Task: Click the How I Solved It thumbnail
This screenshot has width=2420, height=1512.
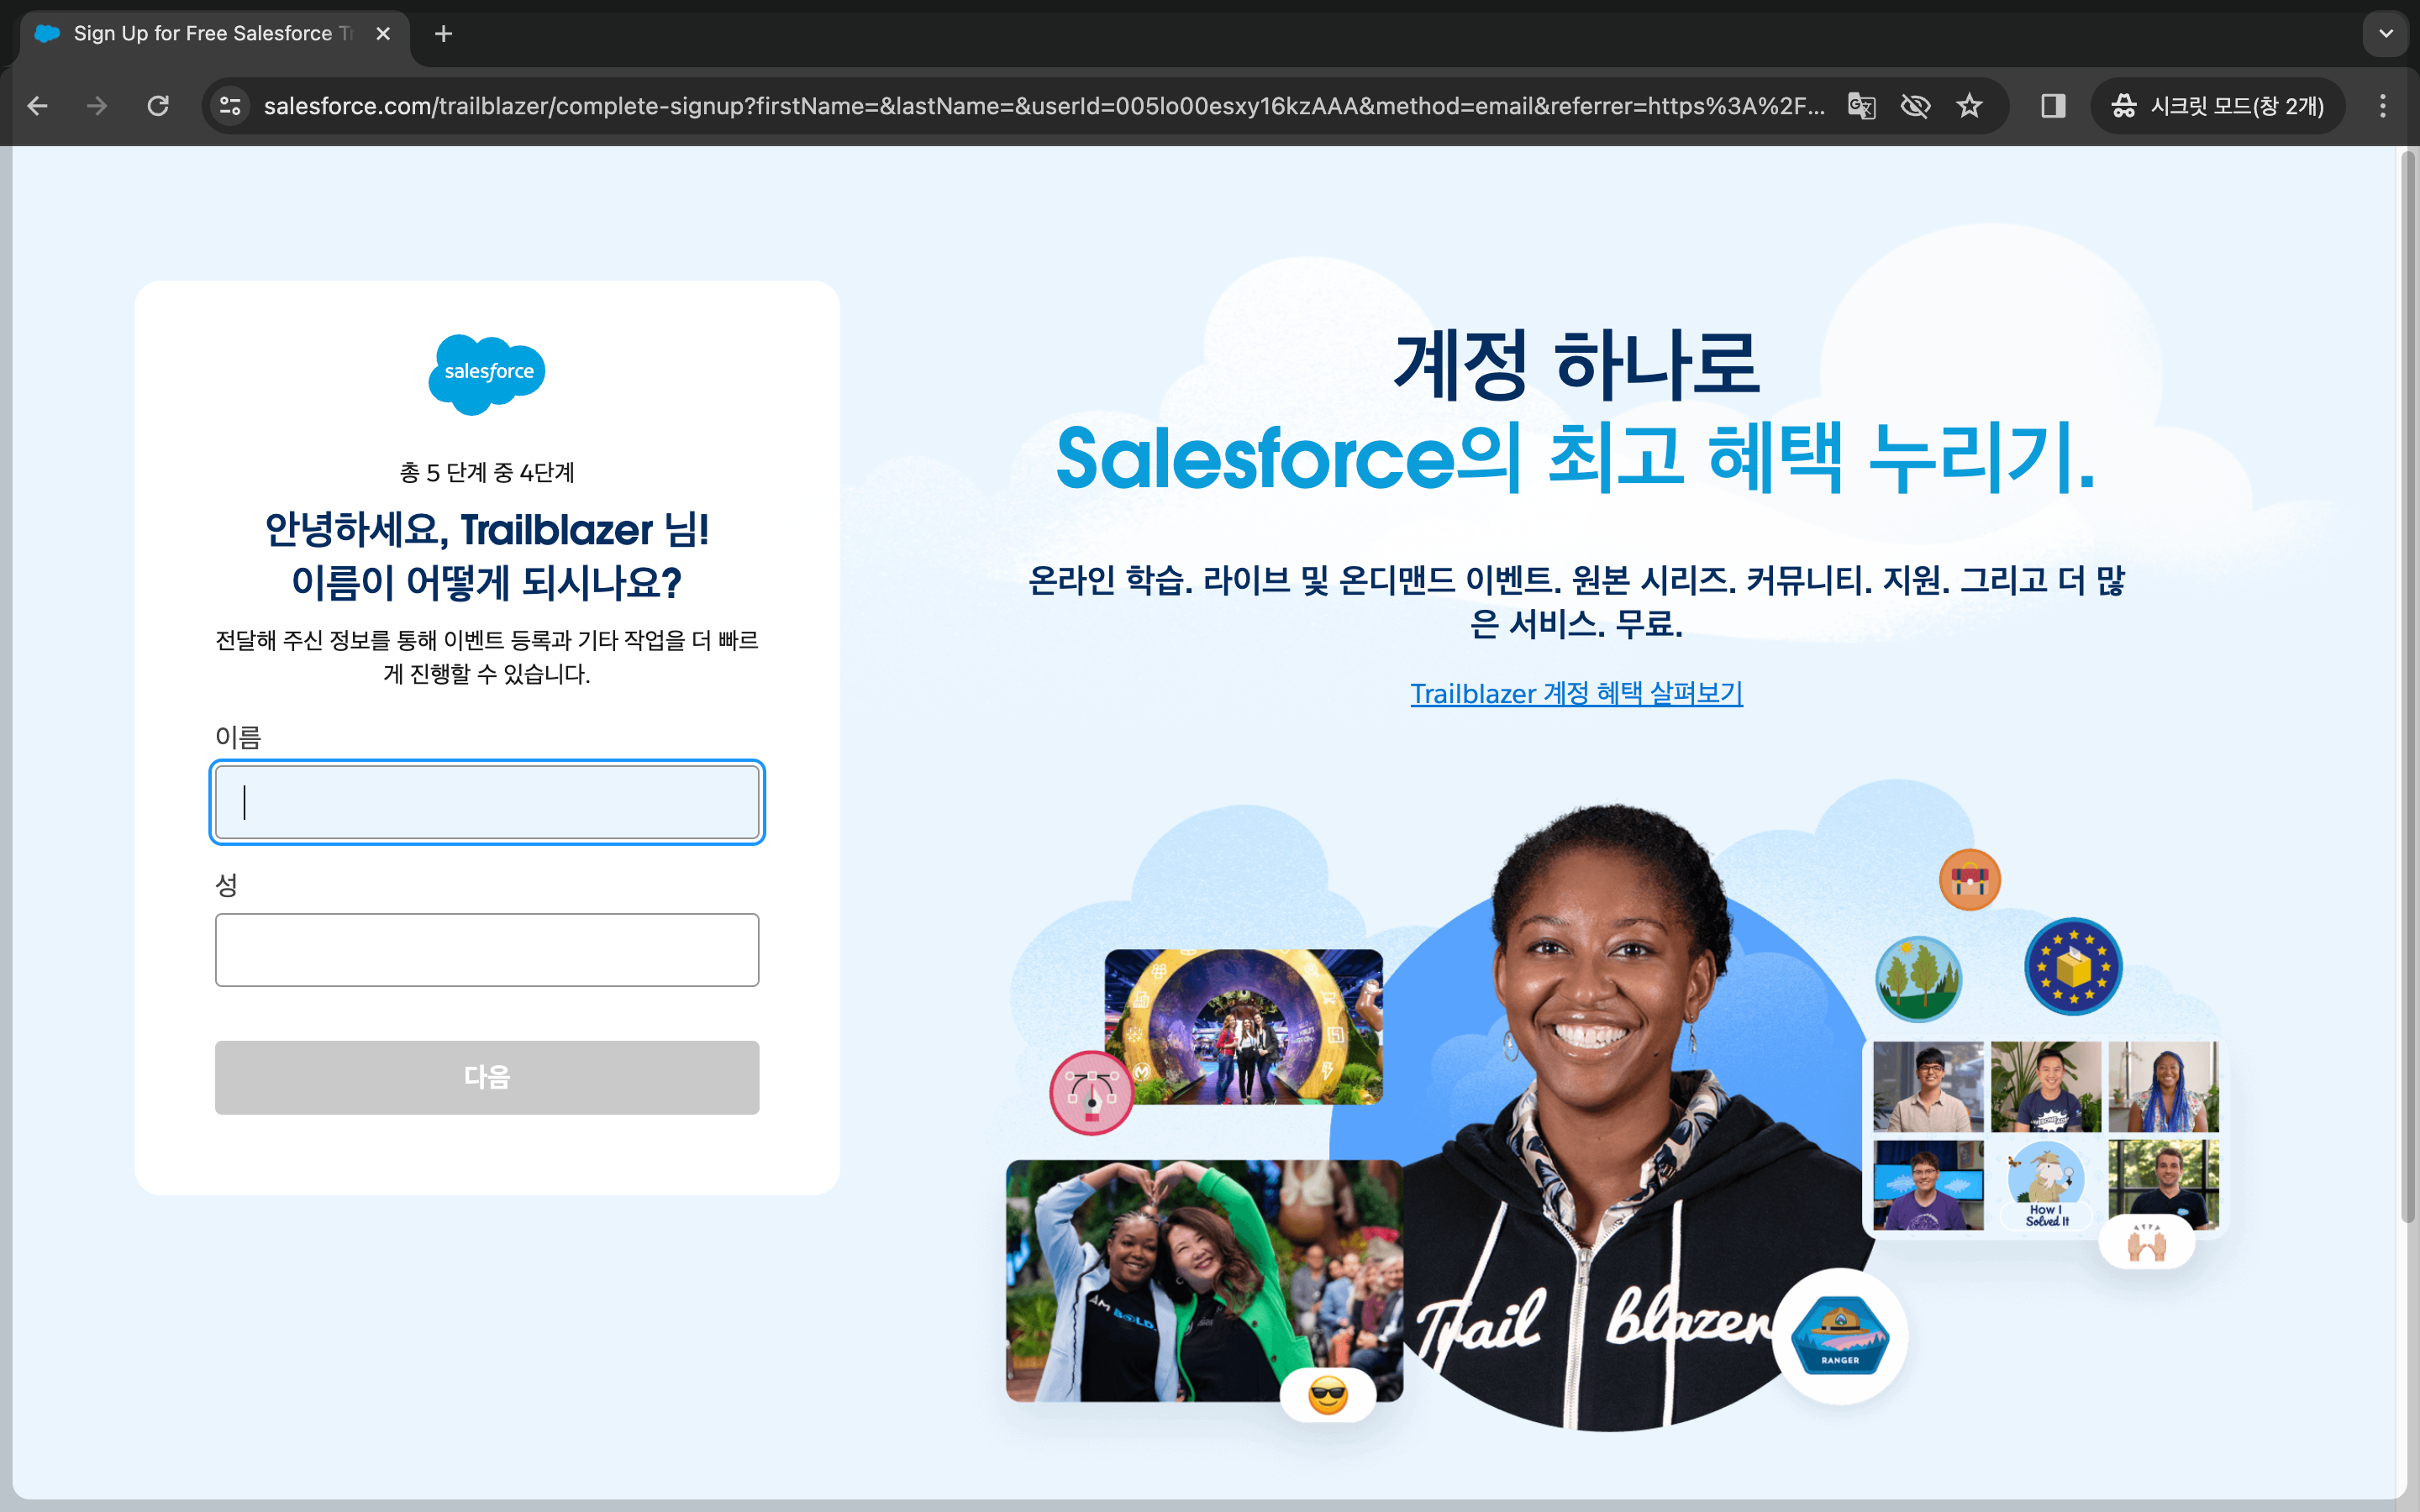Action: 2046,1185
